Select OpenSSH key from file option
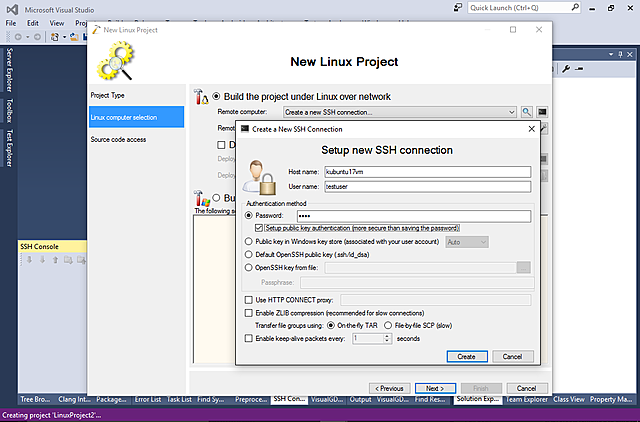This screenshot has height=422, width=640. [248, 267]
